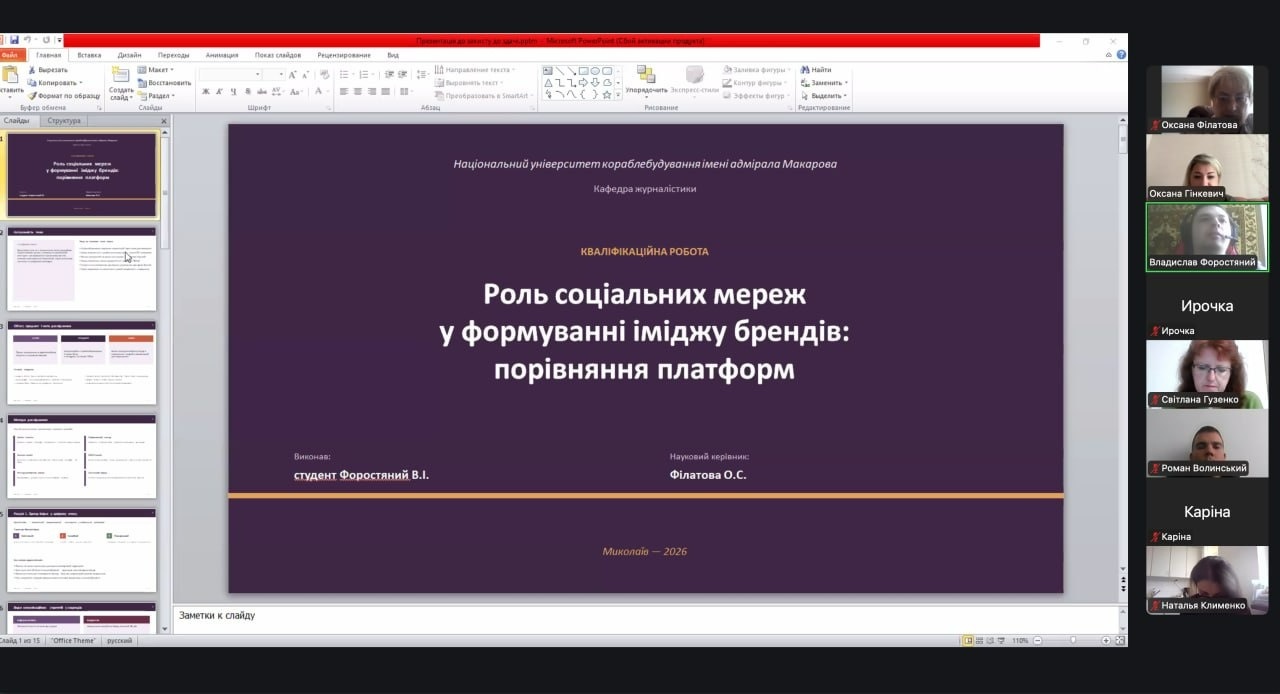1280x694 pixels.
Task: Open the Переходы ribbon tab
Action: (174, 55)
